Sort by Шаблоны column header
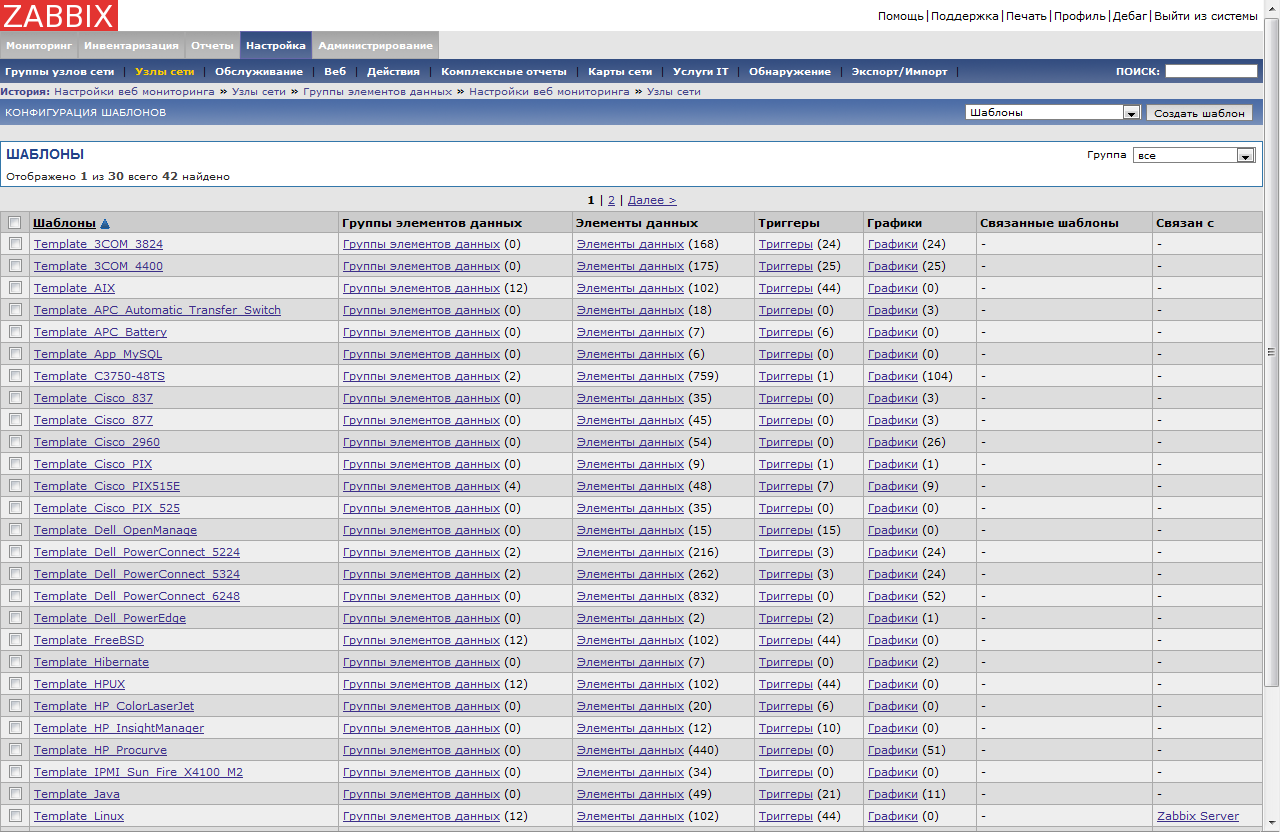Screen dimensions: 1280x832 [64, 223]
